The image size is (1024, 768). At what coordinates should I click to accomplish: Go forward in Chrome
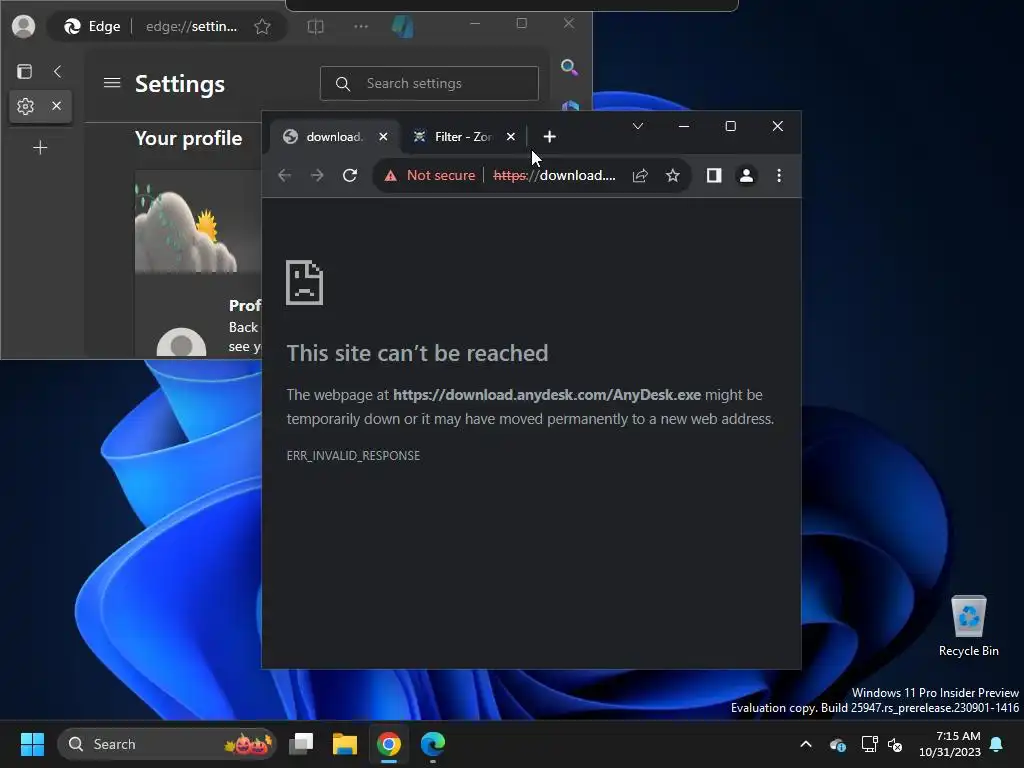tap(317, 175)
